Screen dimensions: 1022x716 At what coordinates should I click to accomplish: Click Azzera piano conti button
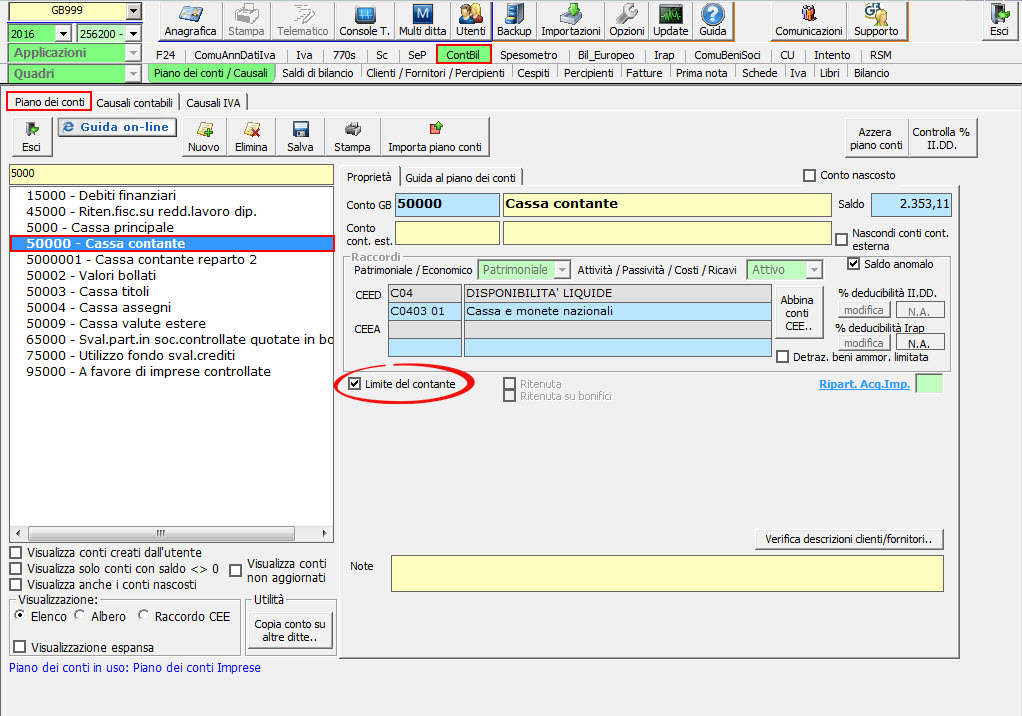(x=875, y=138)
